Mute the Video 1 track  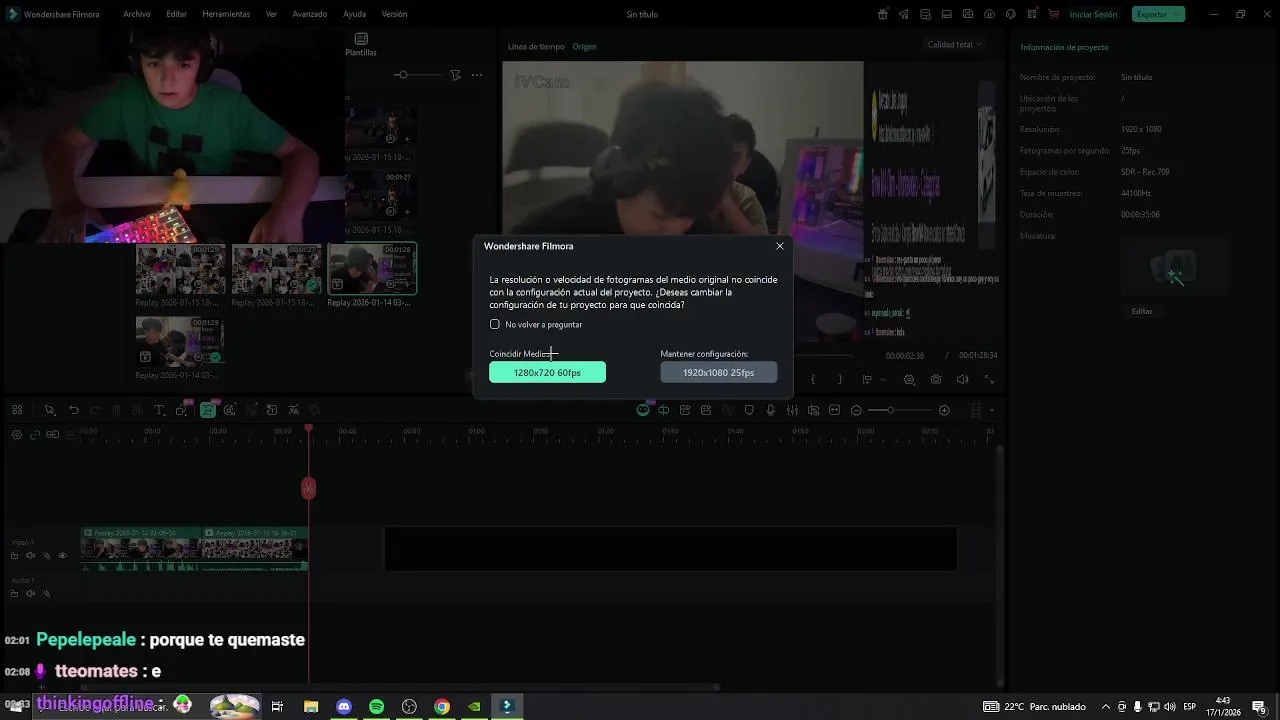tap(30, 556)
